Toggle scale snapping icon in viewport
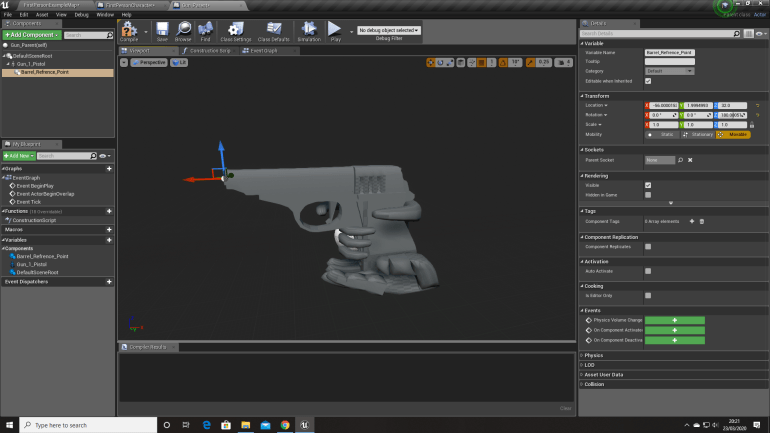 (x=530, y=62)
